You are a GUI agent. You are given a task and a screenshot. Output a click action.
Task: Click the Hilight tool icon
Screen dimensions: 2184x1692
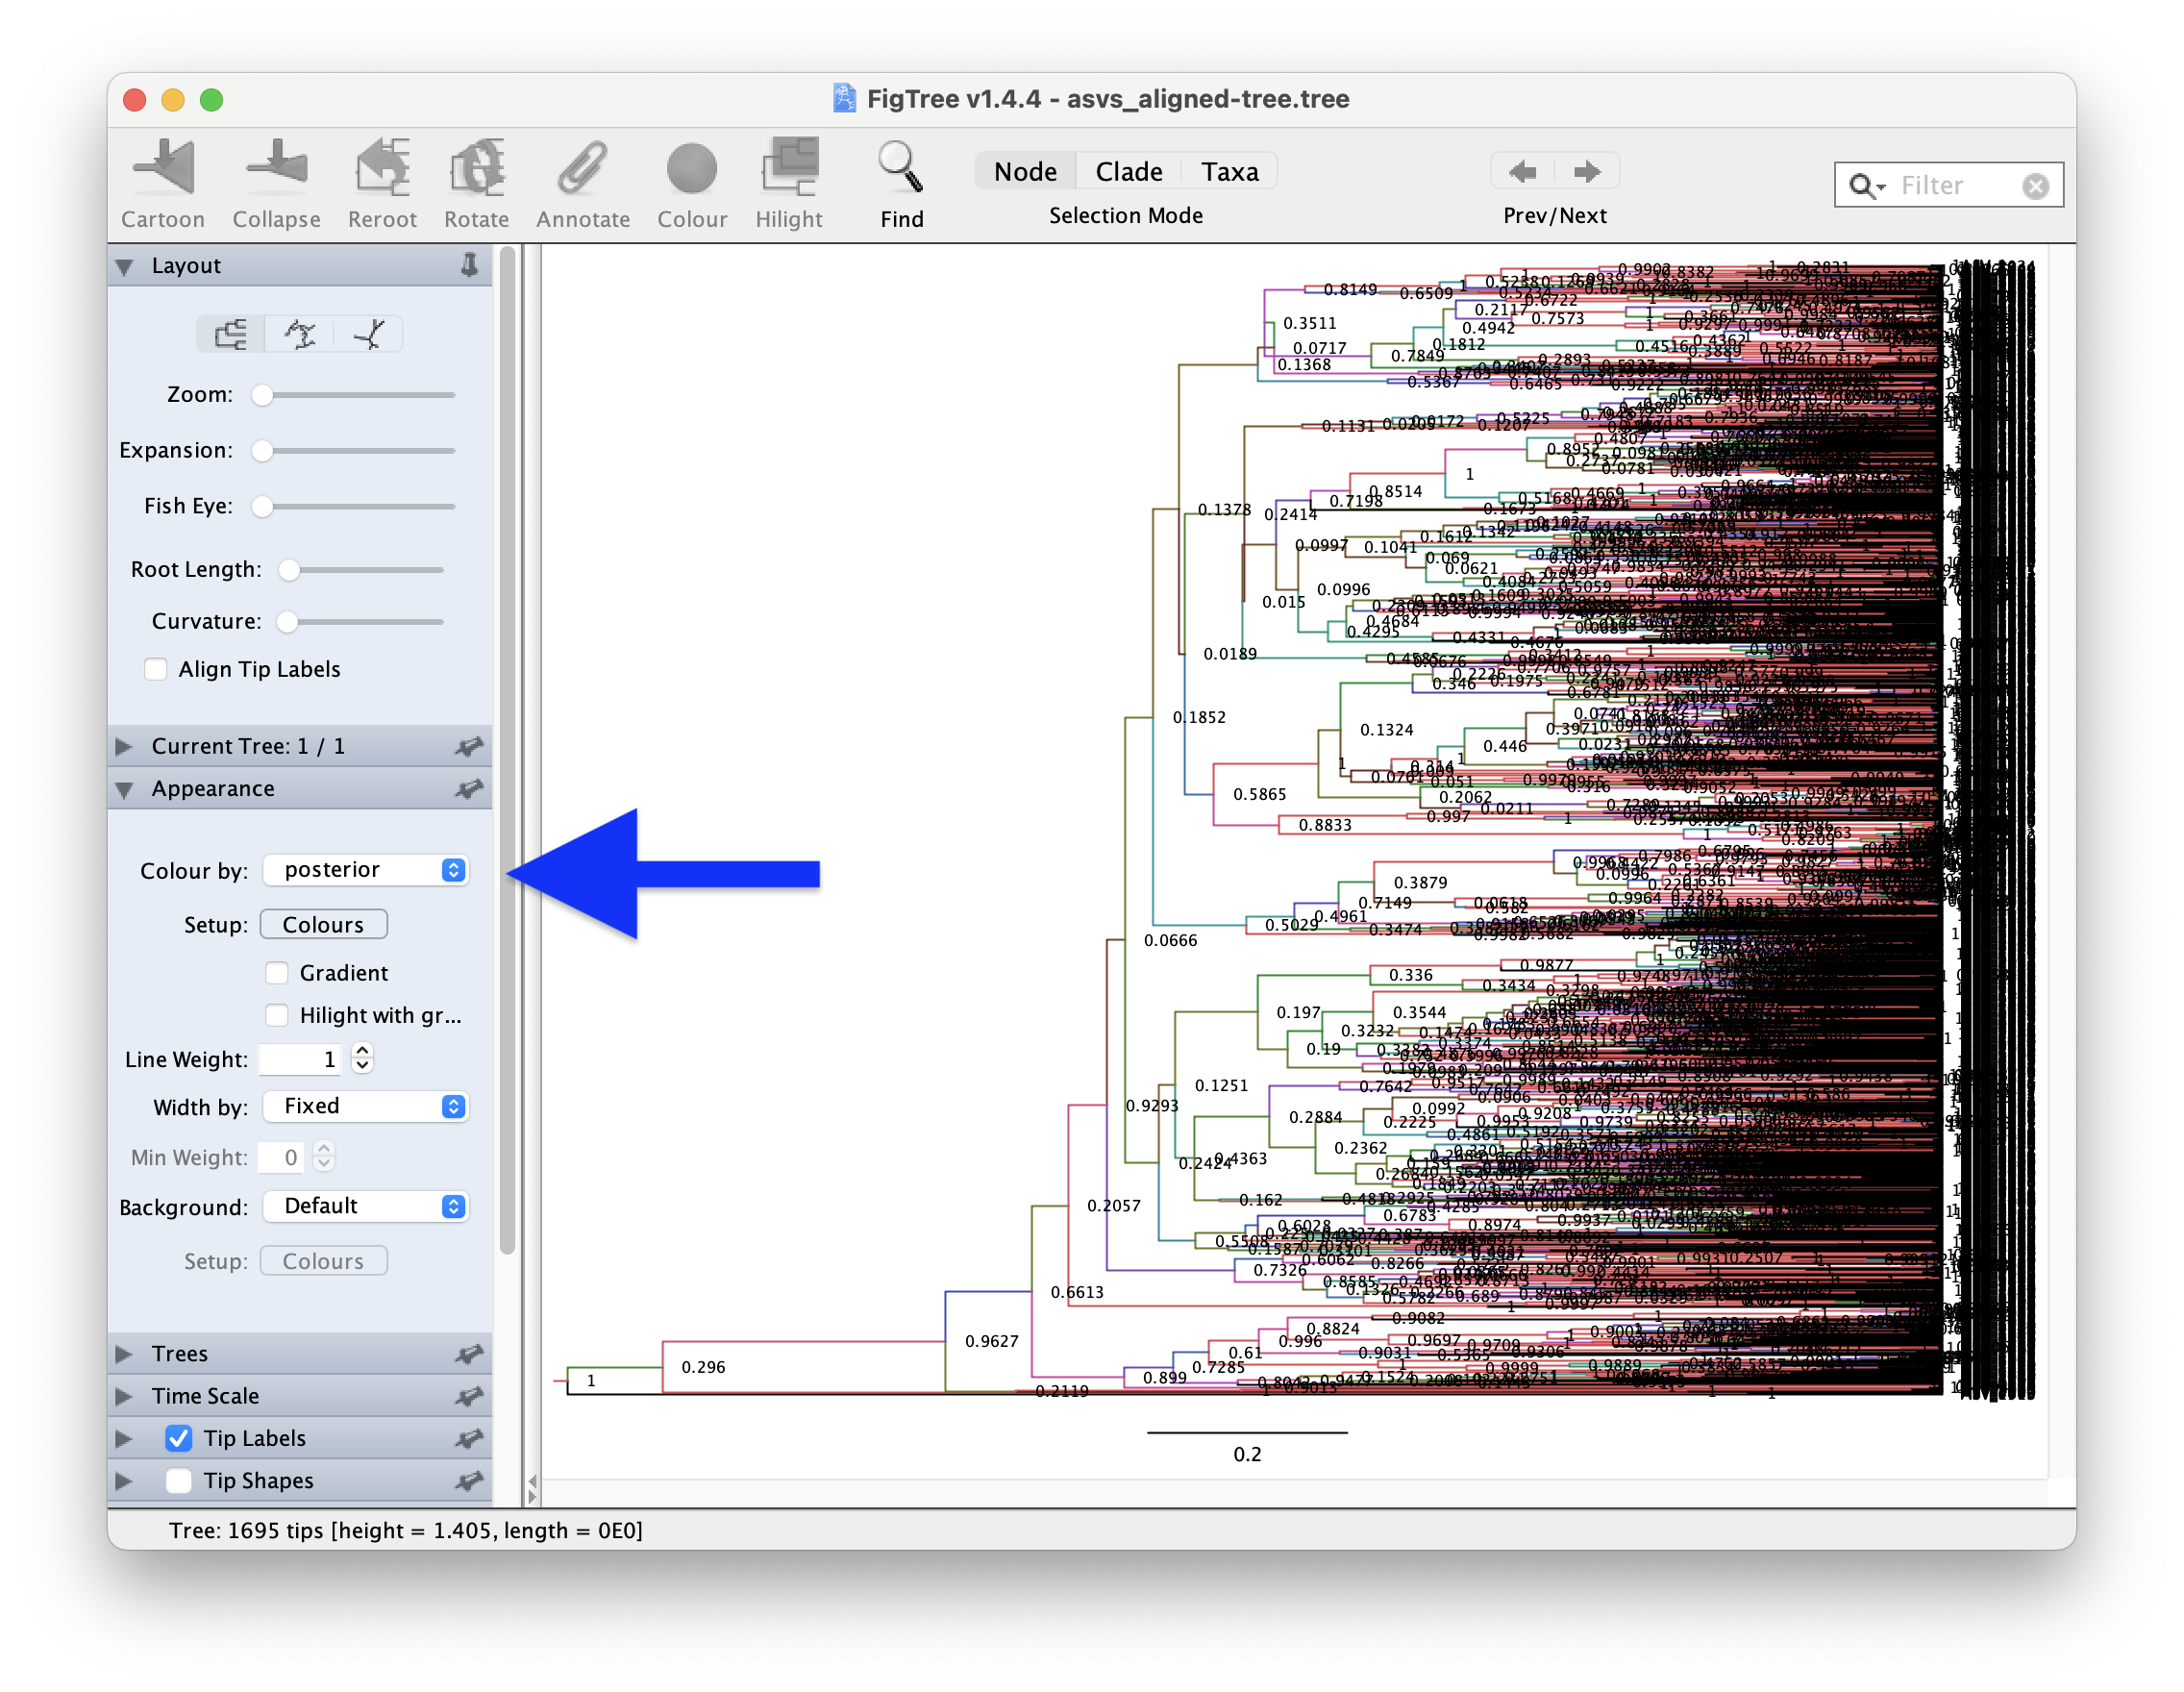[x=789, y=168]
